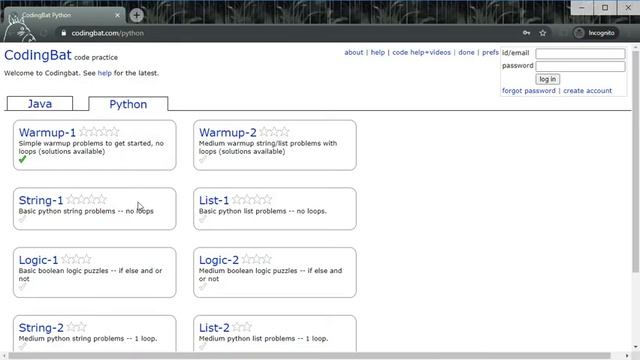
Task: Click the star rating beside Logic-1
Action: 76,259
